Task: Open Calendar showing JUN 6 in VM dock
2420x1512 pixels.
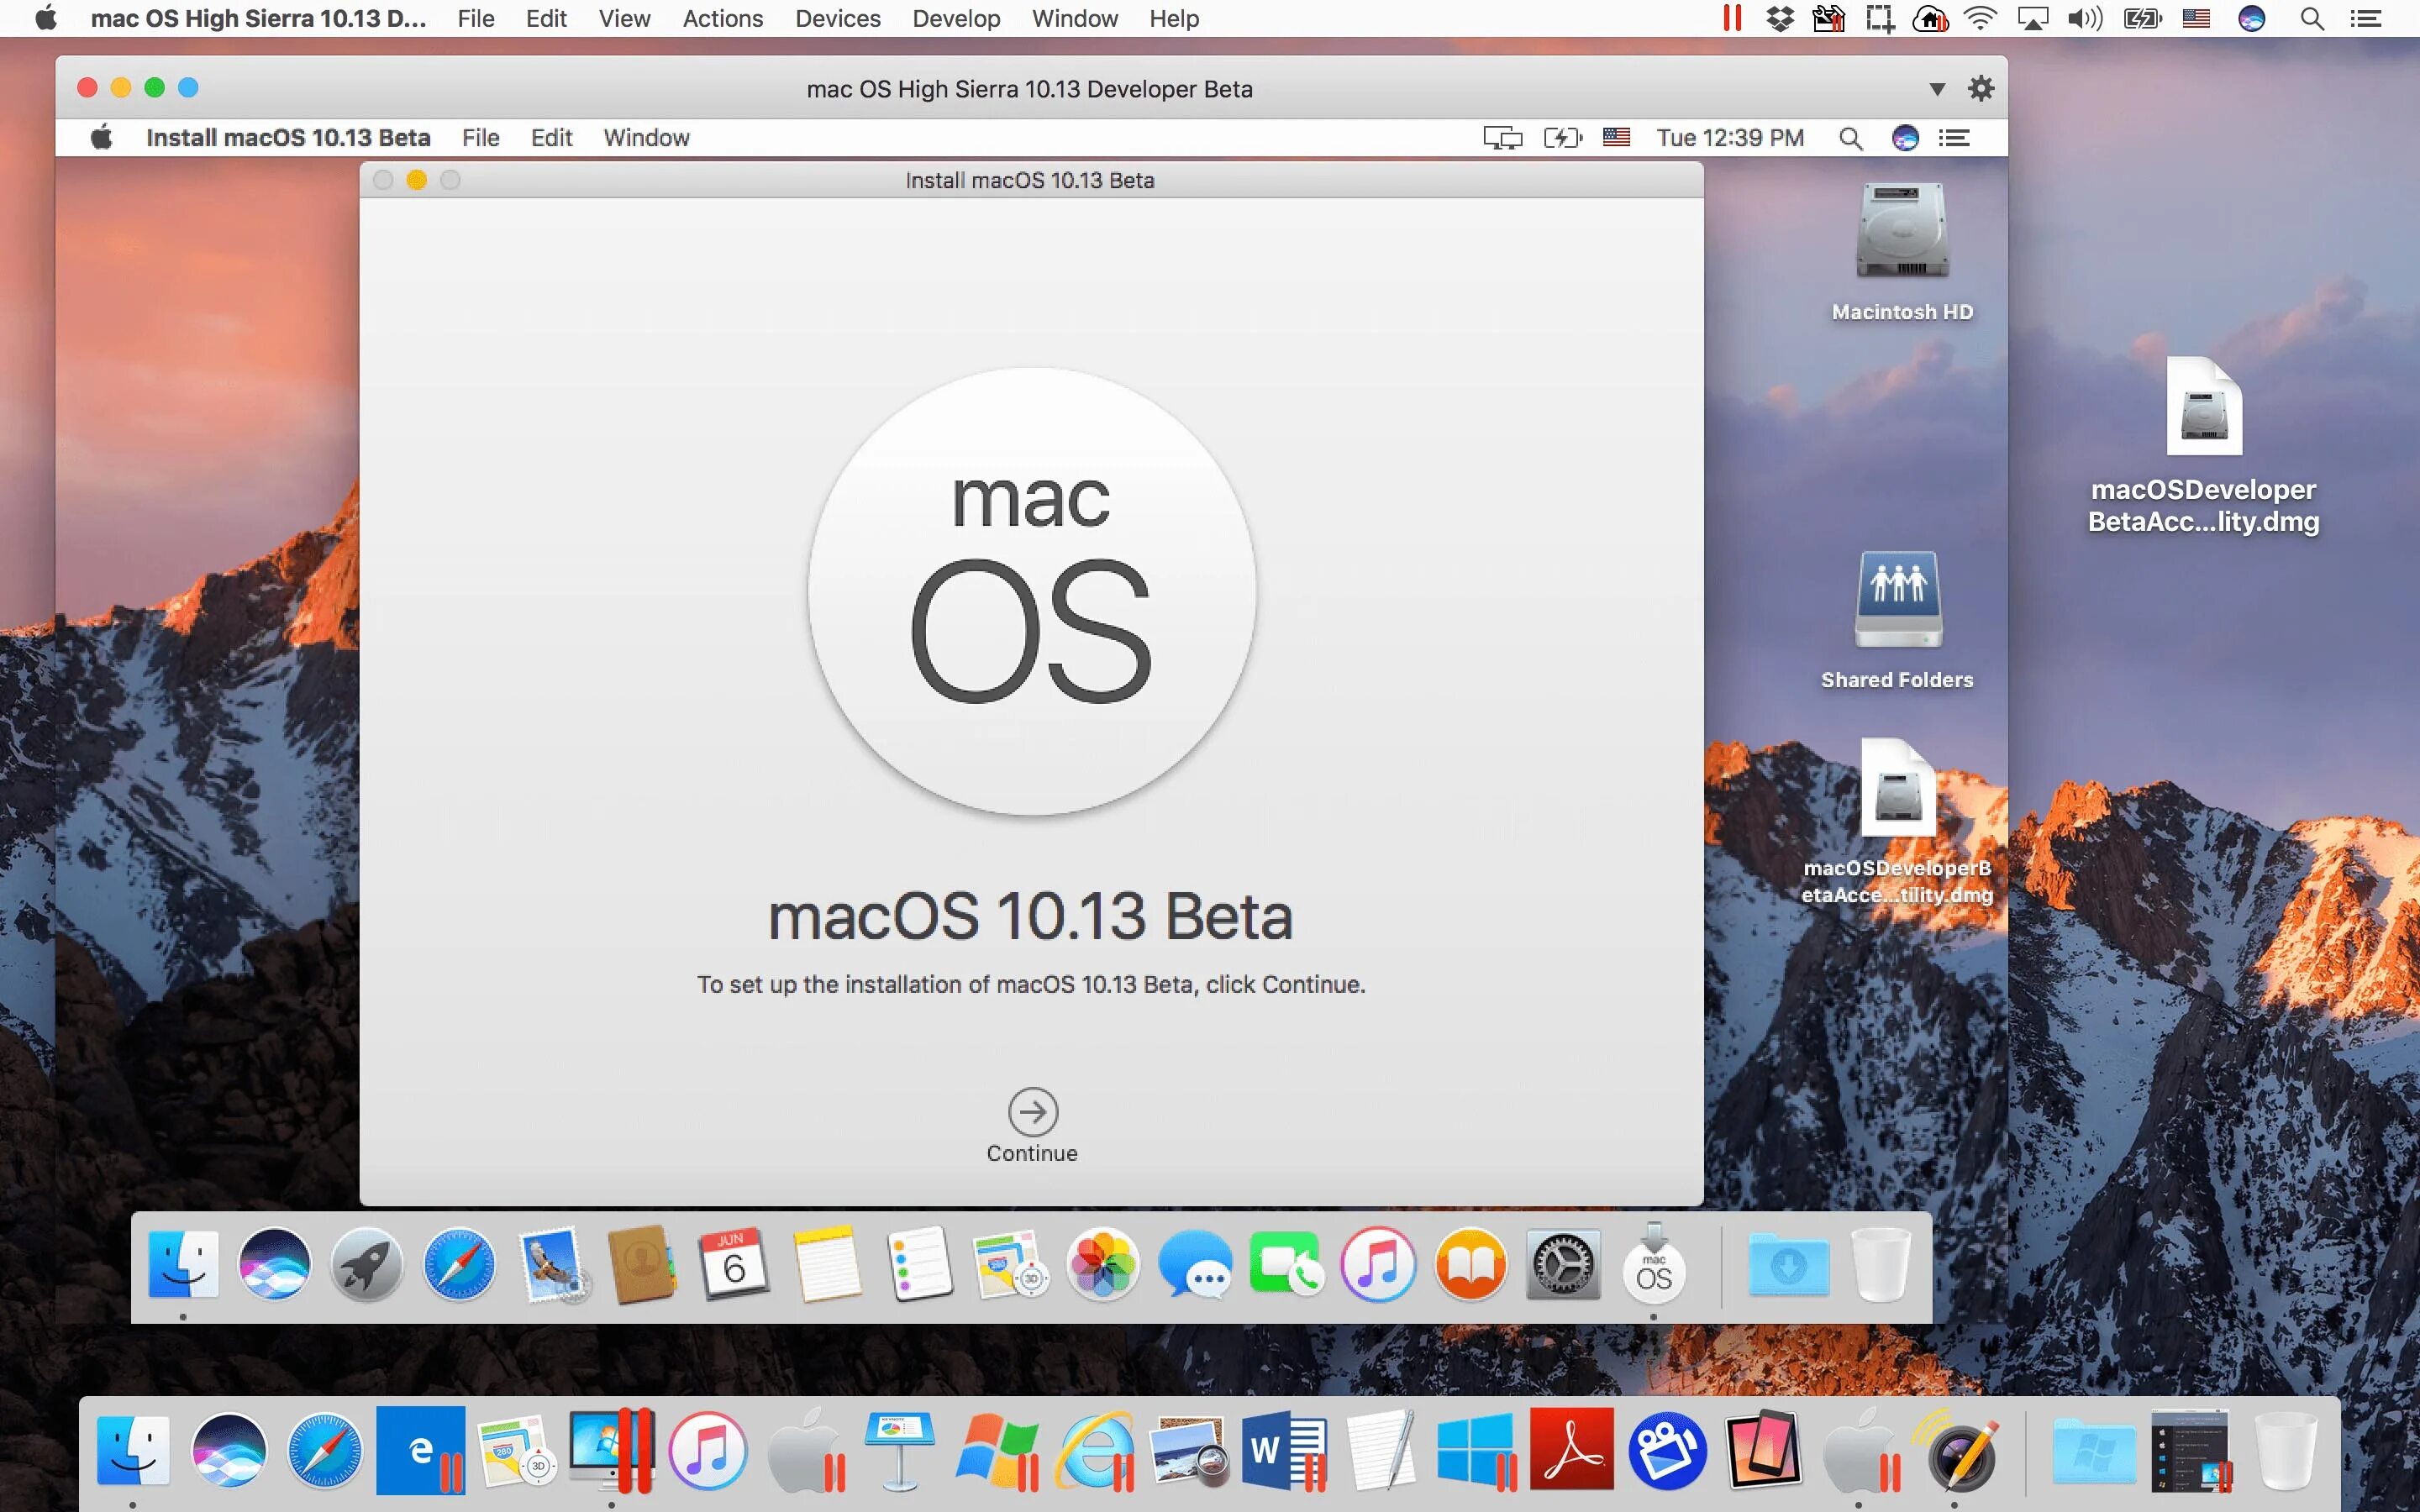Action: 734,1264
